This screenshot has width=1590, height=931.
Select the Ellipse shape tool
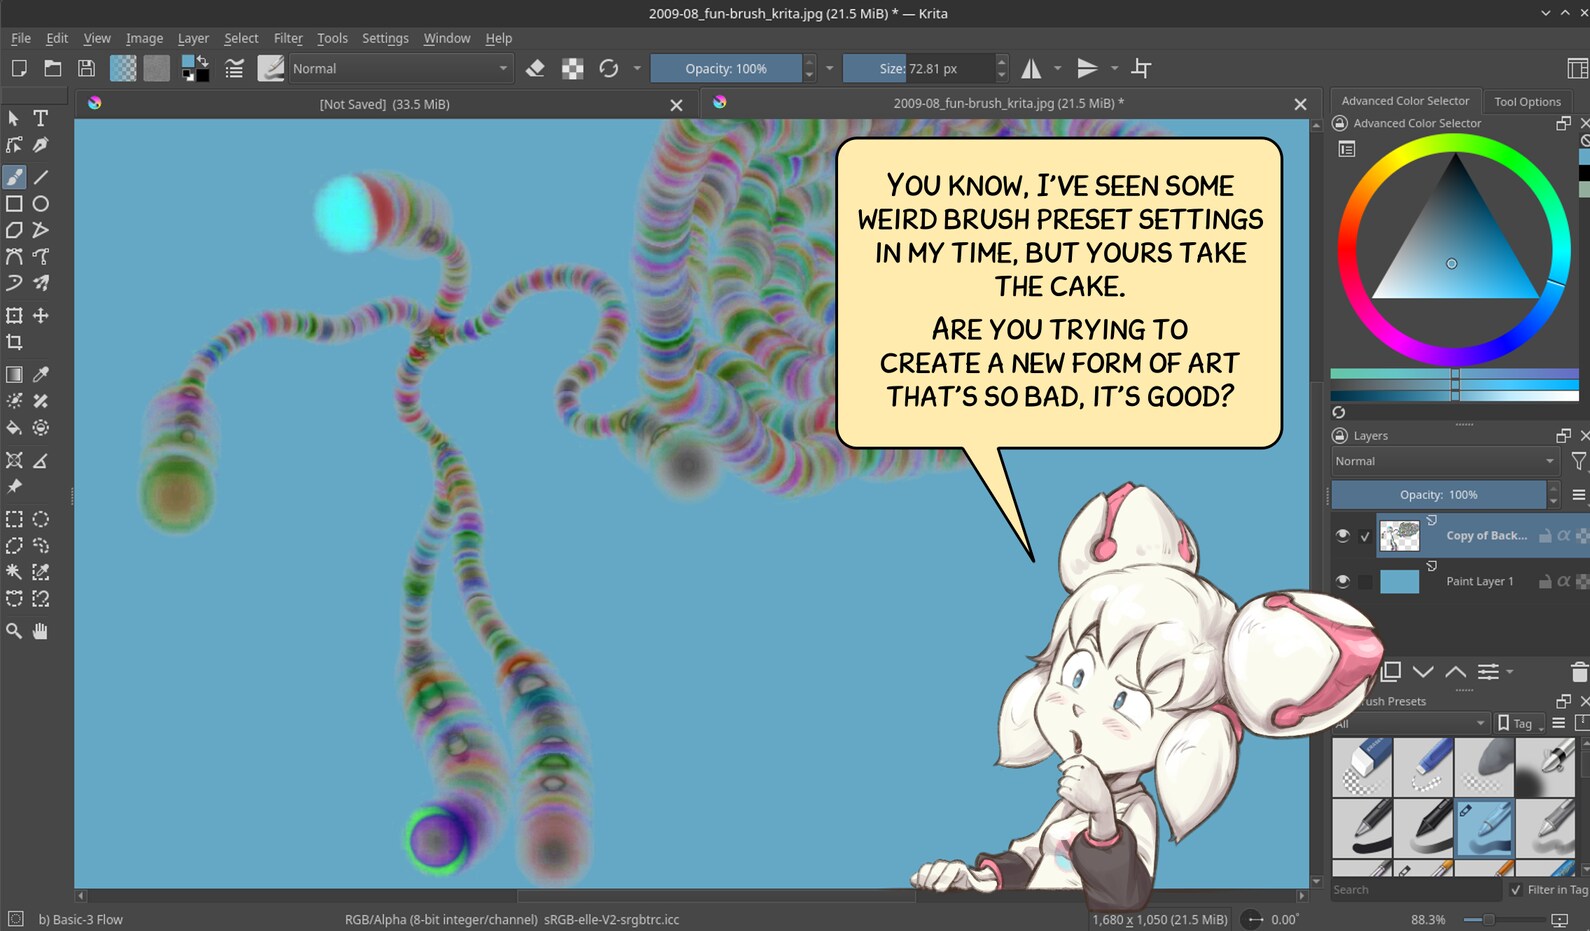click(41, 204)
